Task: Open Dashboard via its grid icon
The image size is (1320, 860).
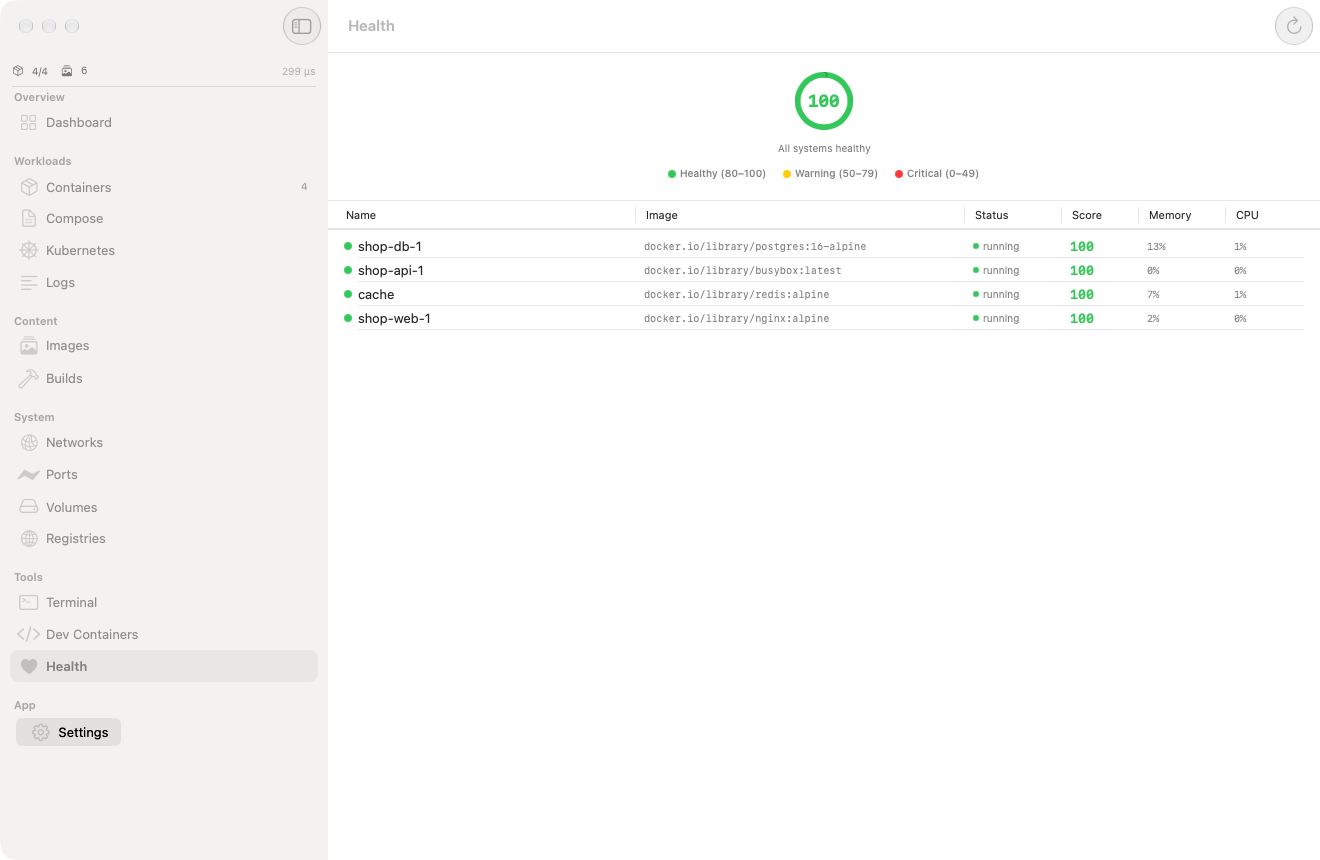Action: [28, 123]
